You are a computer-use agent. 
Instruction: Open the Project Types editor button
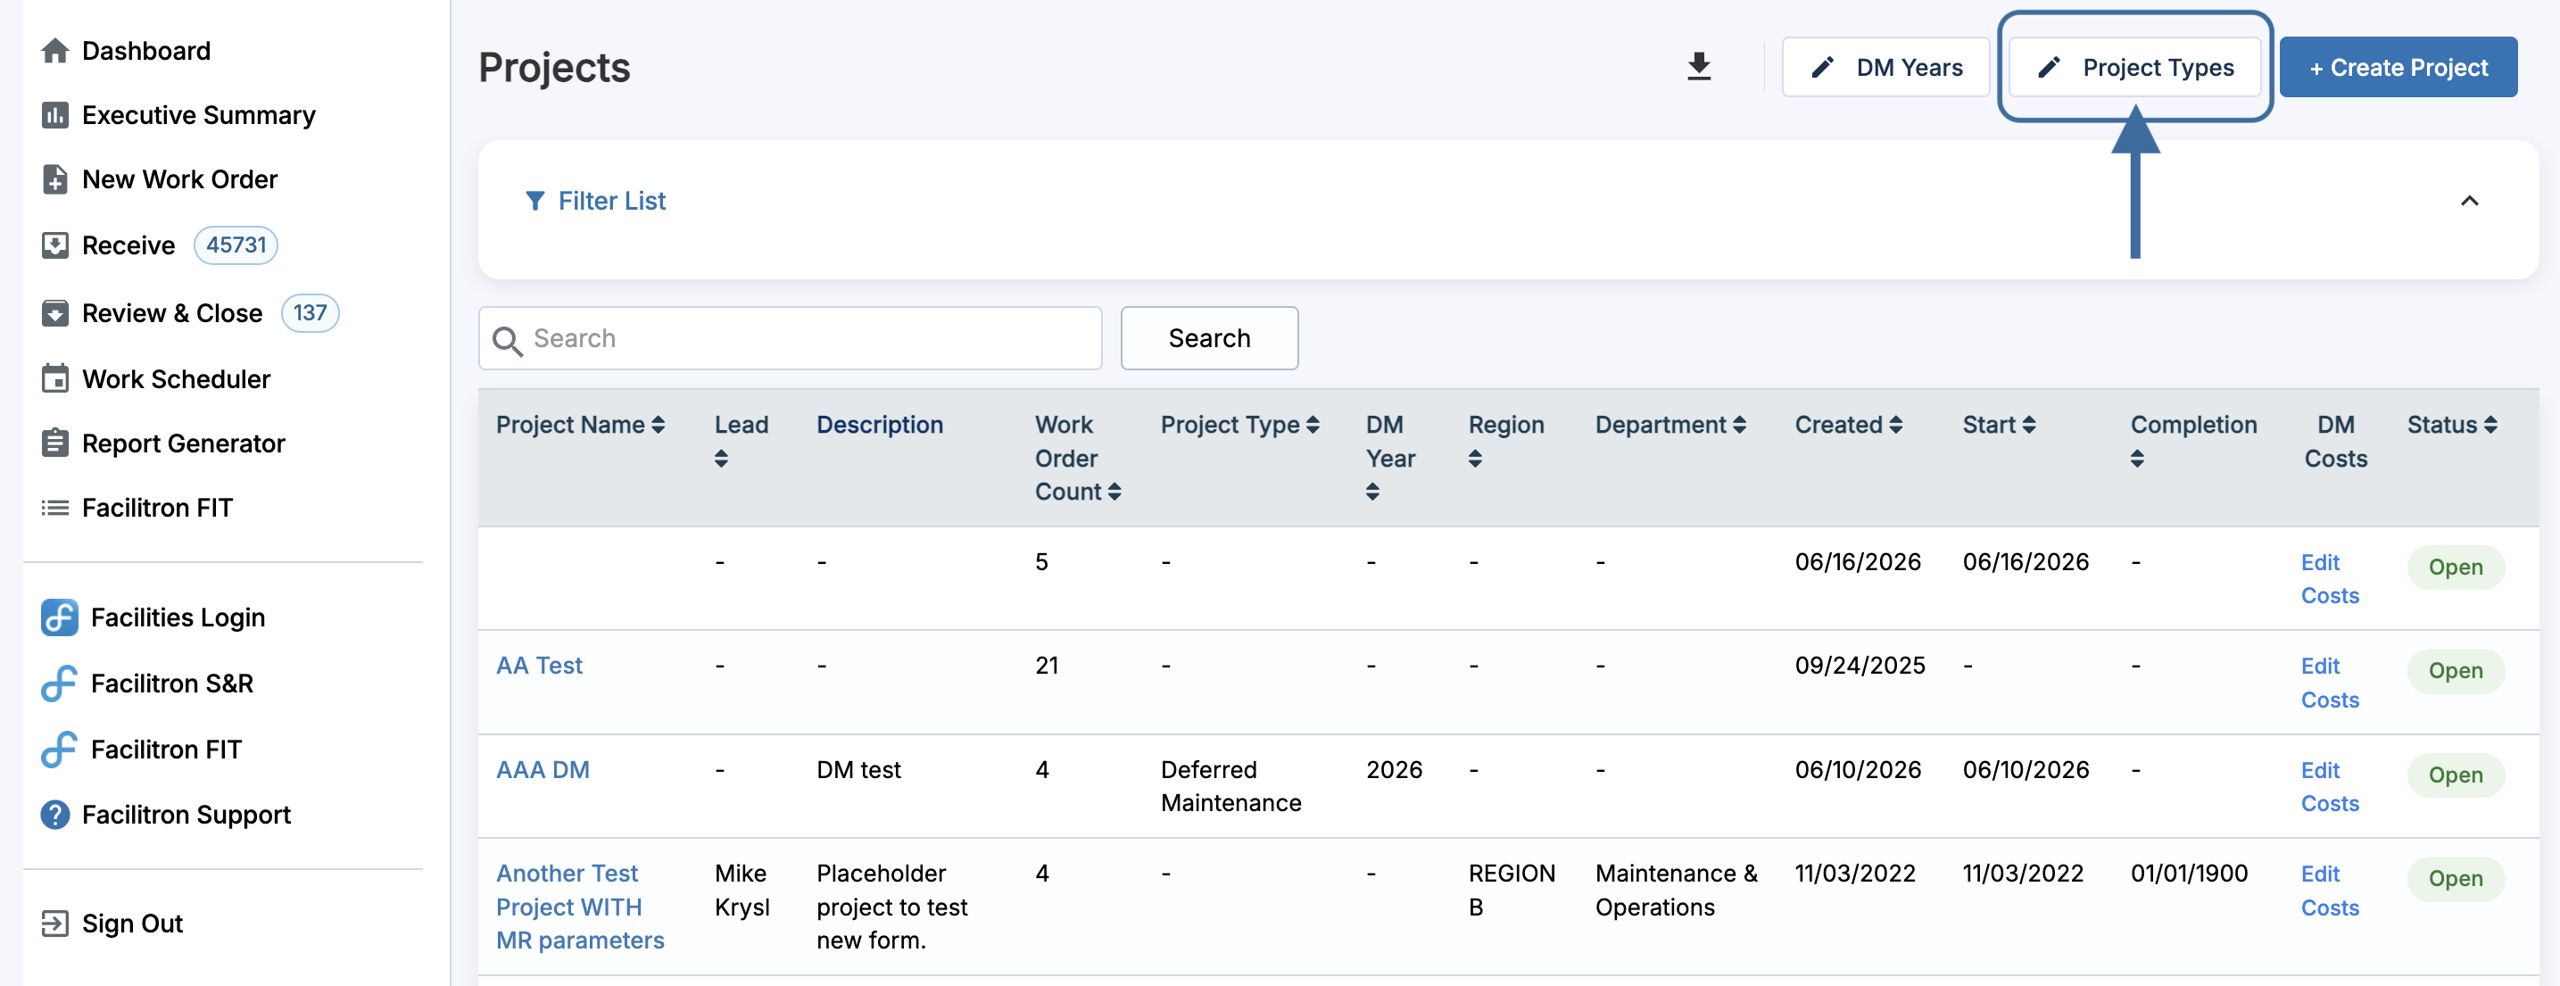(x=2135, y=67)
